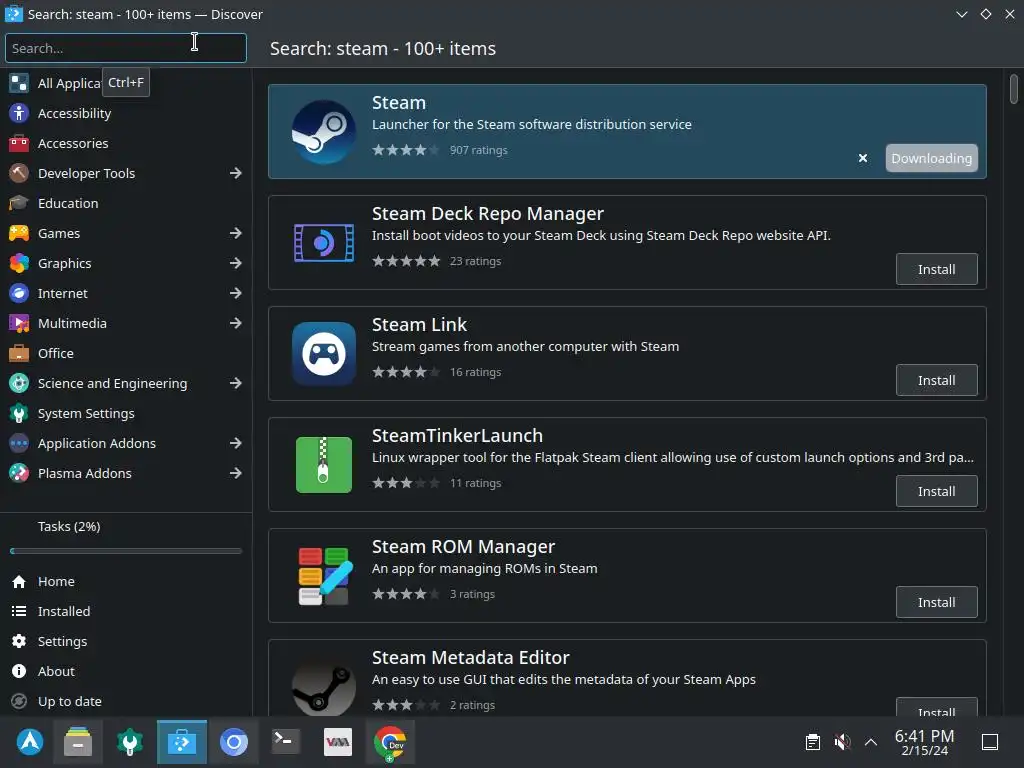Click the Steam app logo icon
This screenshot has height=768, width=1024.
(323, 132)
